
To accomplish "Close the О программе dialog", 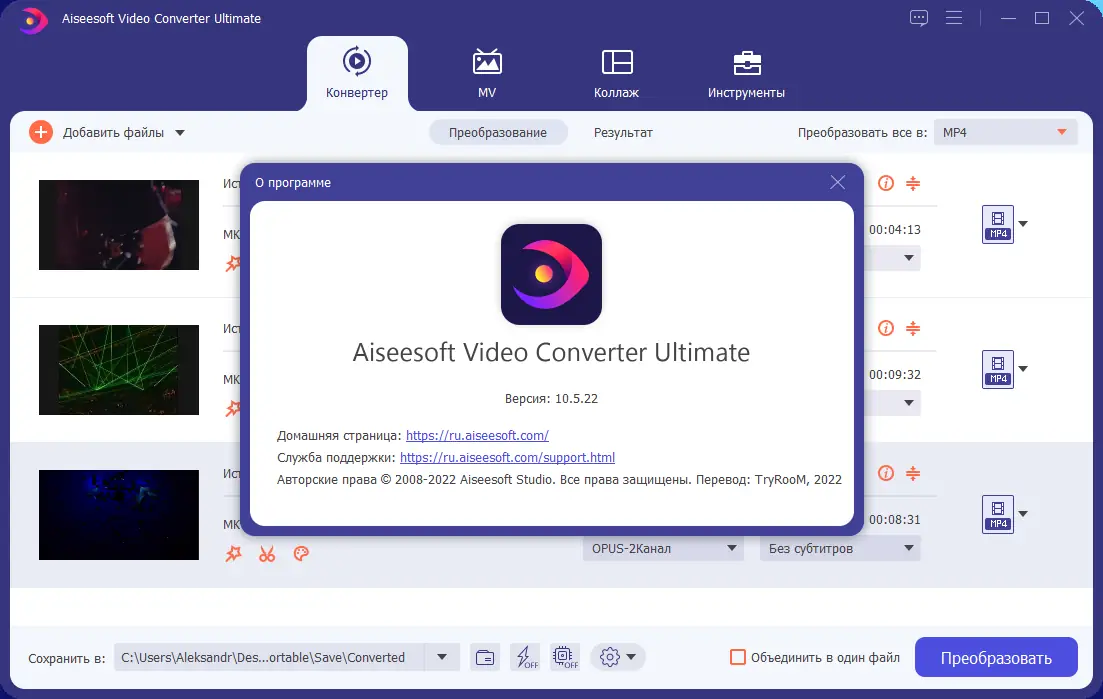I will pyautogui.click(x=837, y=182).
